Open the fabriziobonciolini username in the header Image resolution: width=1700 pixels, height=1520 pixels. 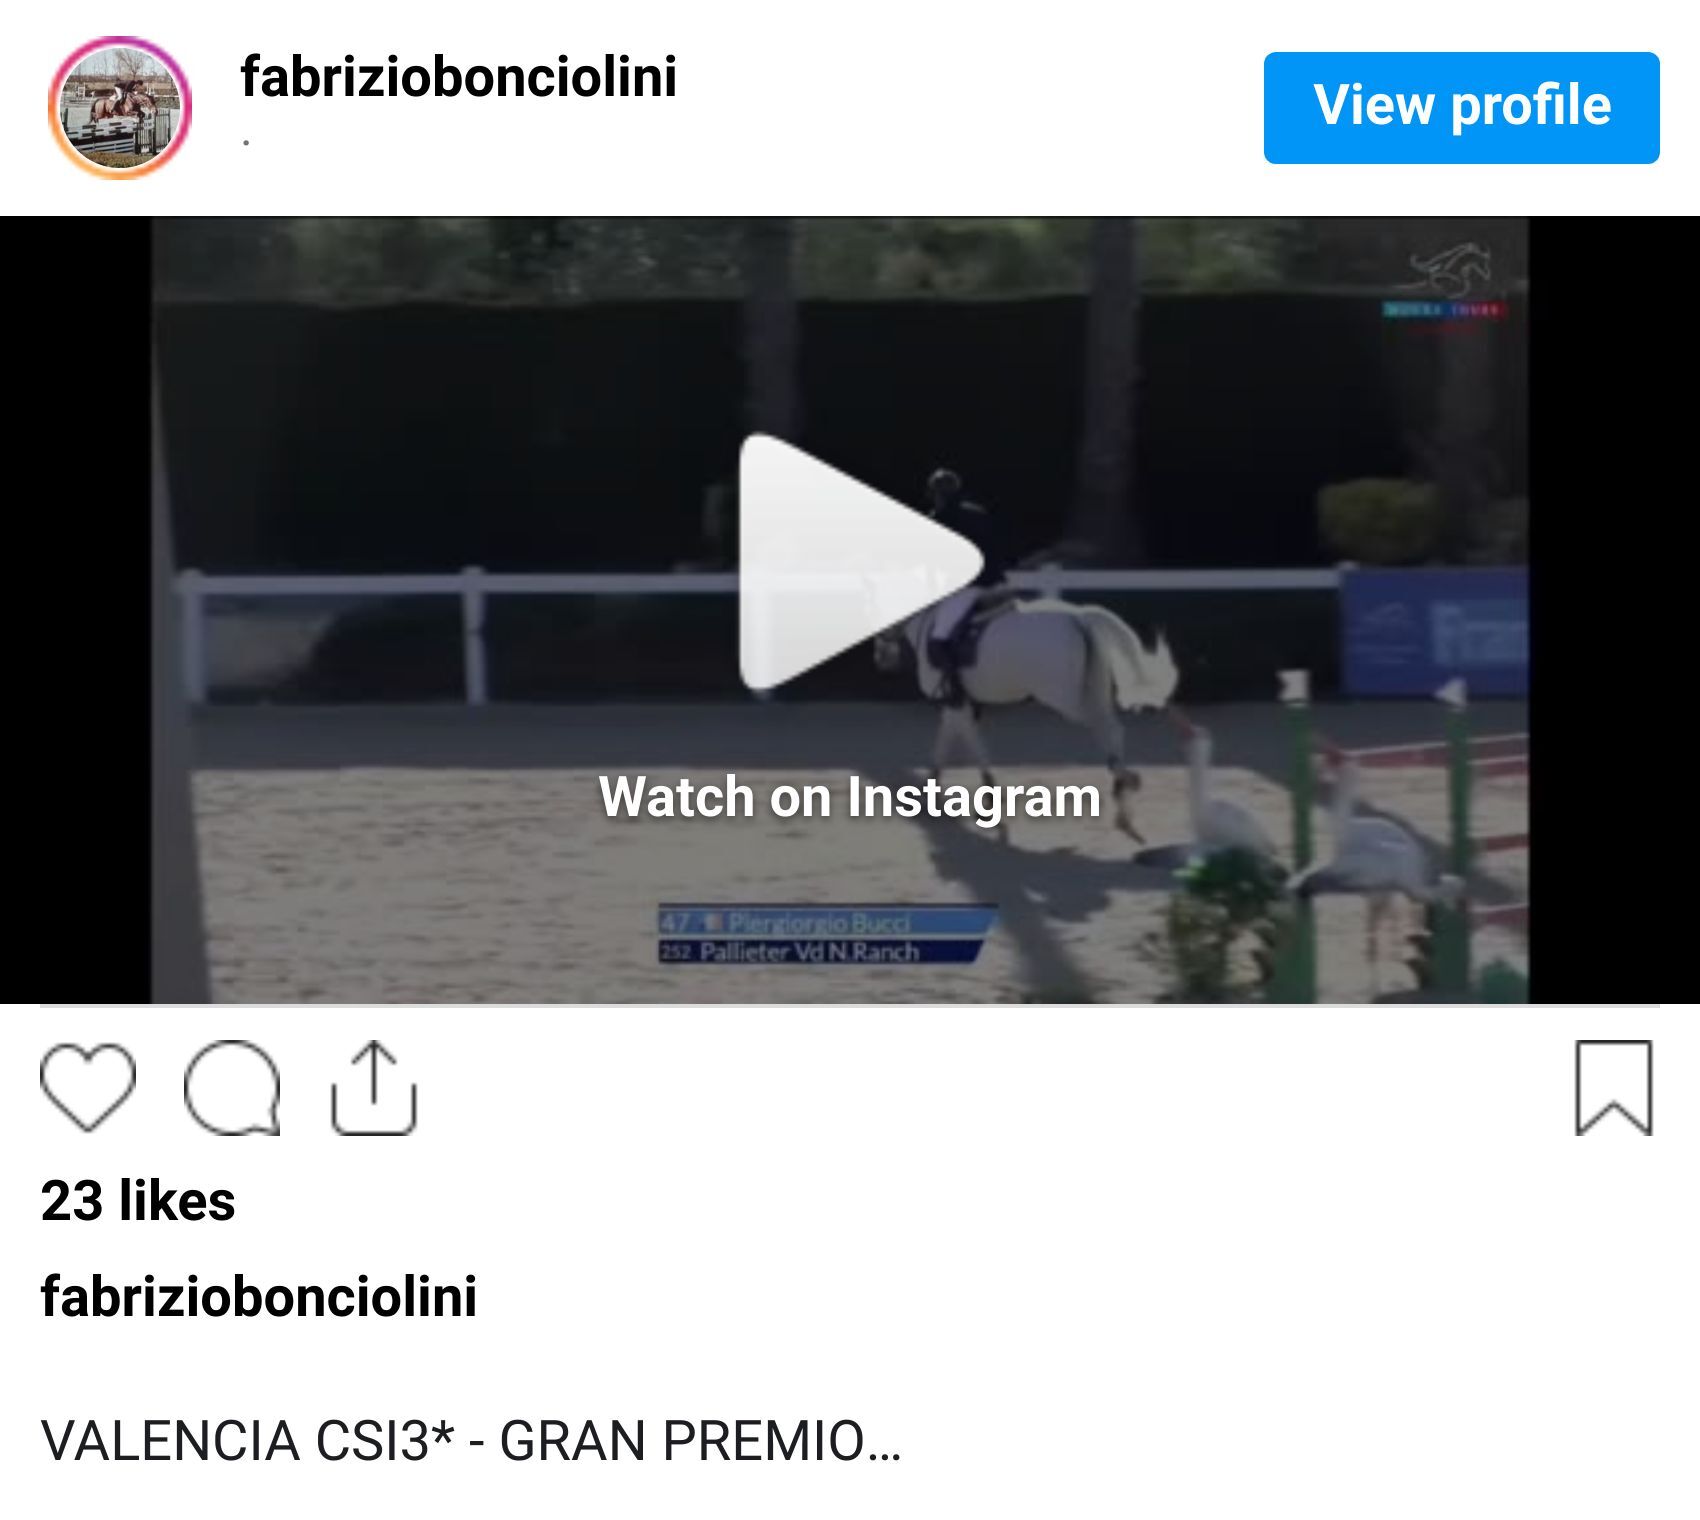(x=458, y=76)
